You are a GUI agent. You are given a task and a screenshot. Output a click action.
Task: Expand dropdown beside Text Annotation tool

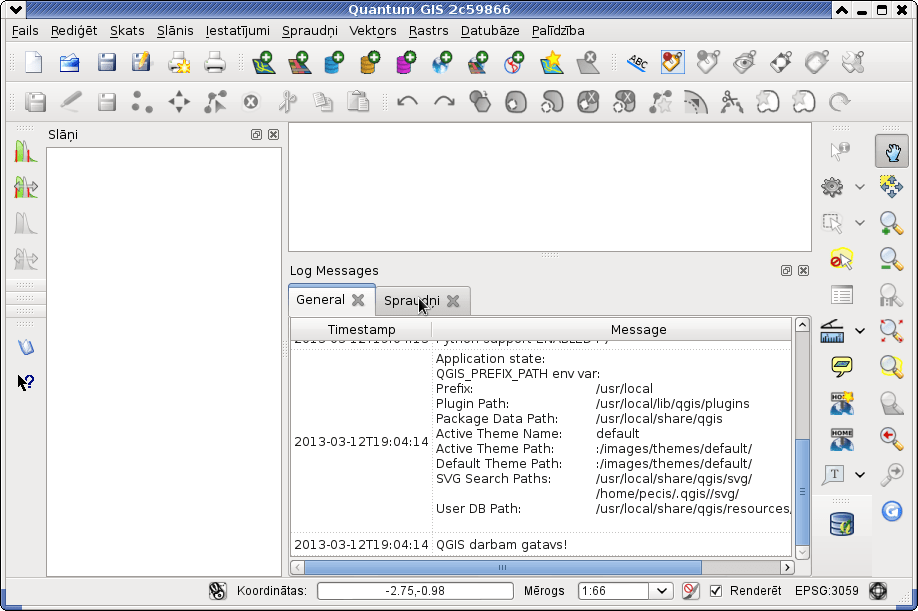point(859,475)
